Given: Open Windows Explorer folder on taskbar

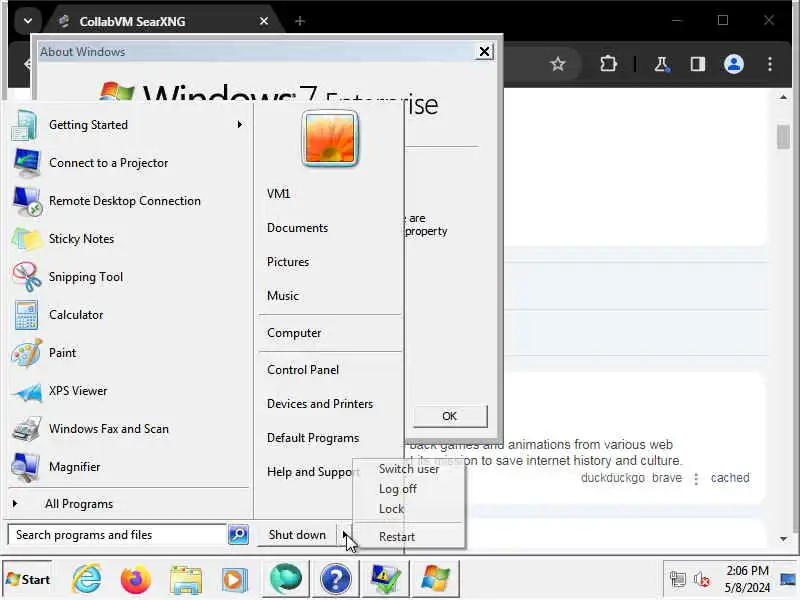Looking at the screenshot, I should [x=186, y=579].
